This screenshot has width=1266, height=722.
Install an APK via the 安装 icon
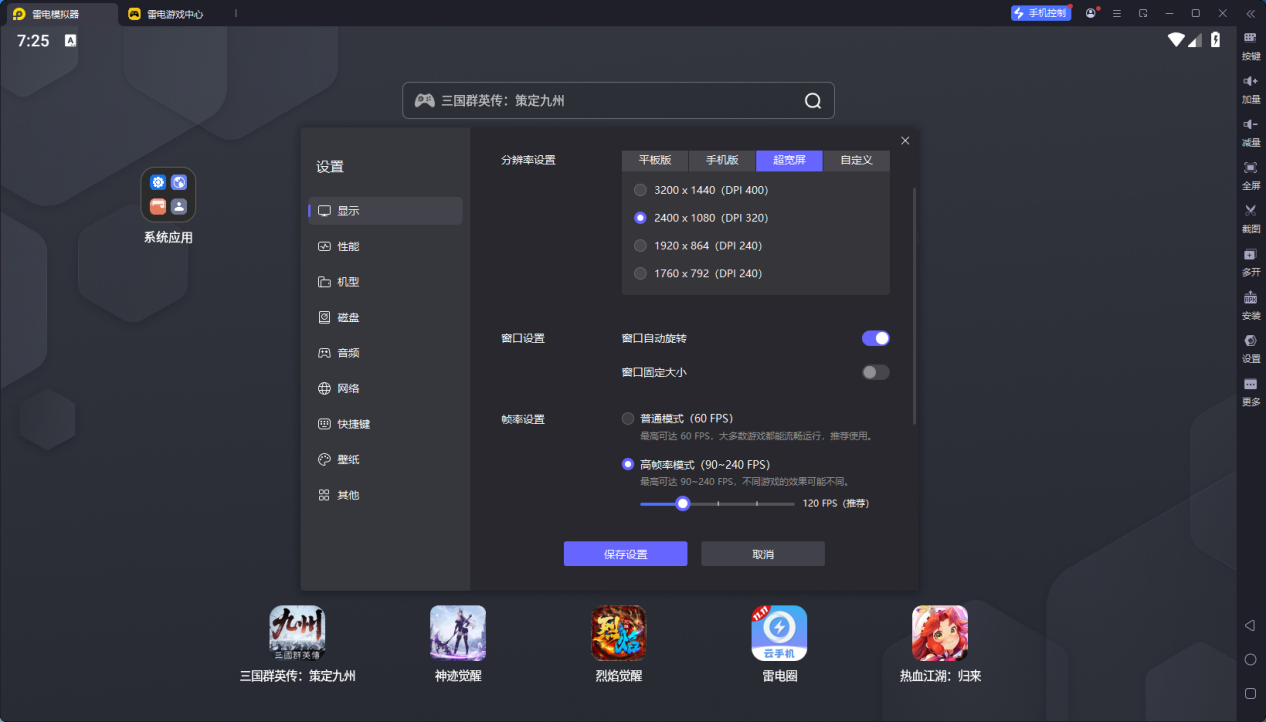pos(1249,306)
